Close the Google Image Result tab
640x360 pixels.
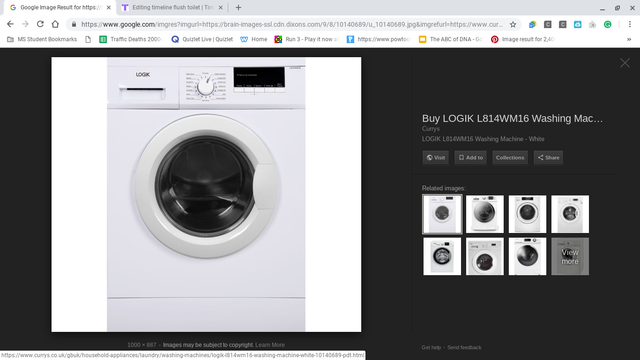click(x=109, y=7)
